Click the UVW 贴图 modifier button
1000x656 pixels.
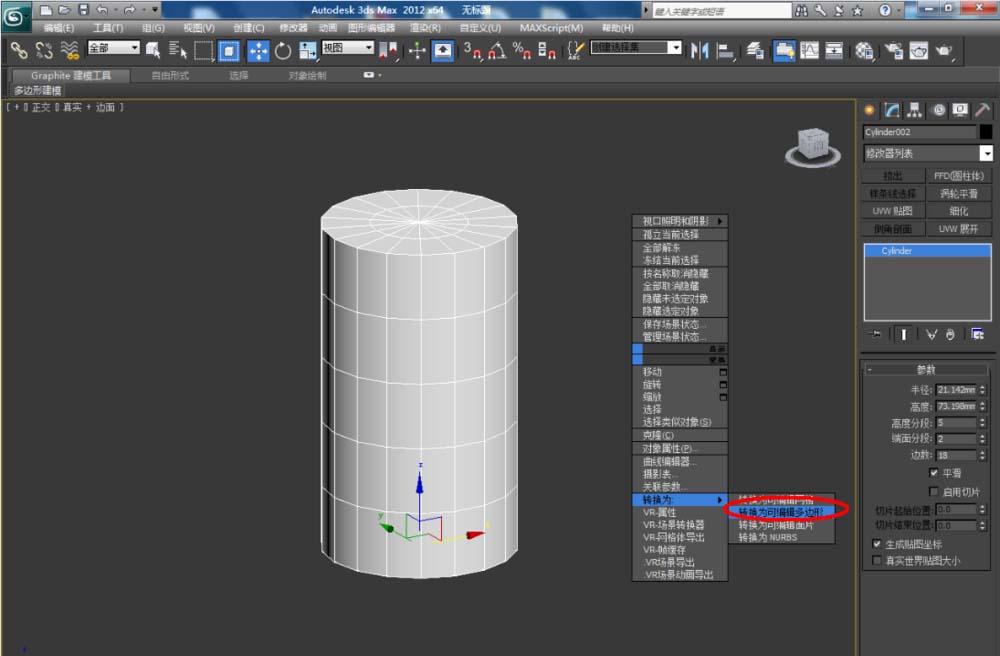click(893, 211)
